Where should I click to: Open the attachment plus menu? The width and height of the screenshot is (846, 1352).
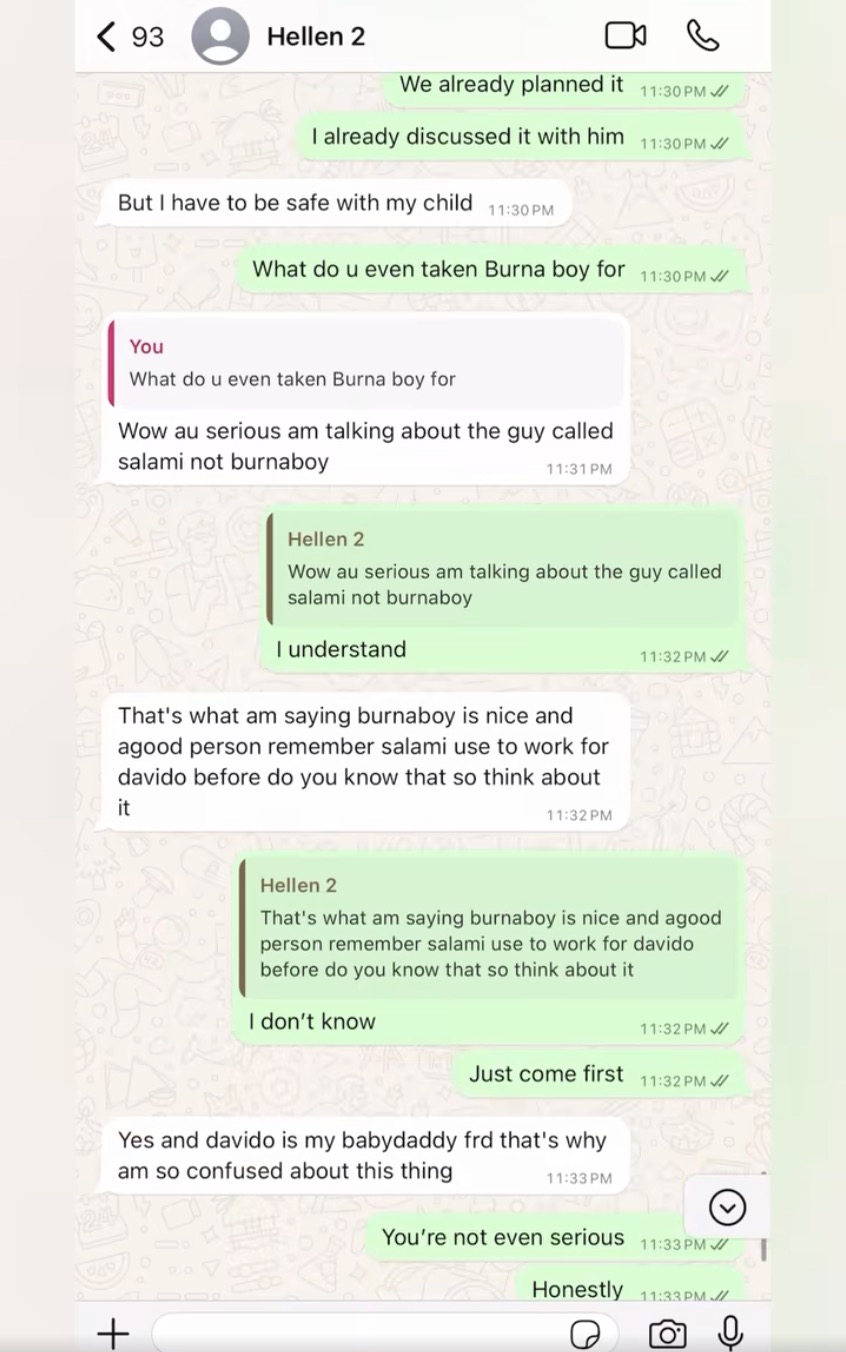coord(113,1332)
